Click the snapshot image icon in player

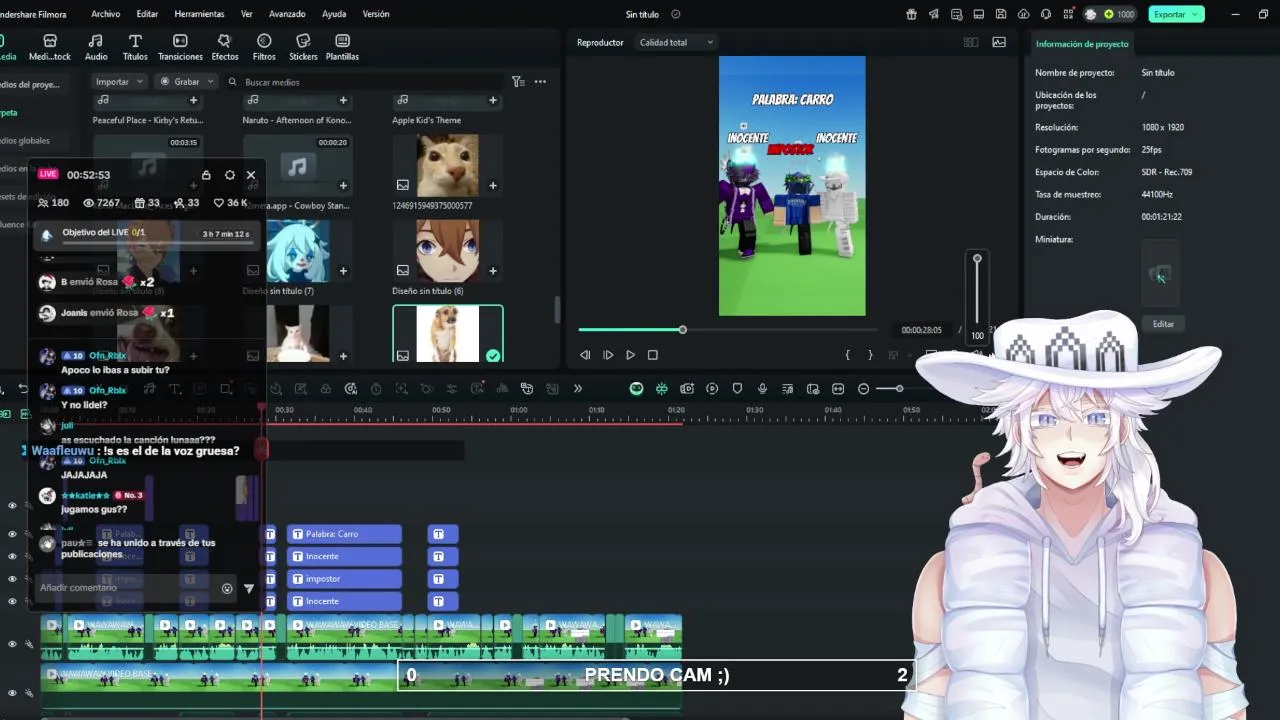(x=999, y=42)
